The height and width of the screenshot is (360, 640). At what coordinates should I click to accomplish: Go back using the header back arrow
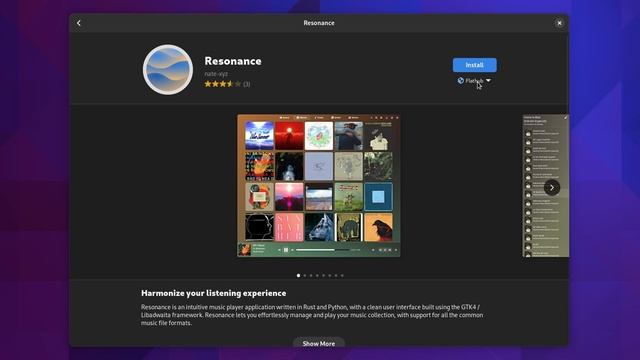(79, 23)
